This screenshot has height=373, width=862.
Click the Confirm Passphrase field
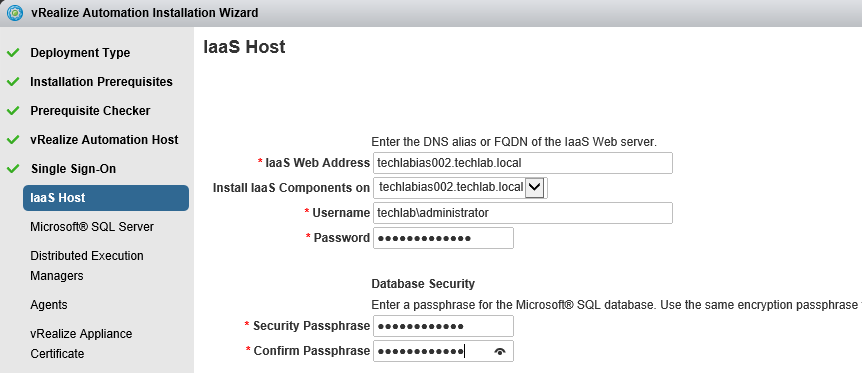tap(443, 351)
